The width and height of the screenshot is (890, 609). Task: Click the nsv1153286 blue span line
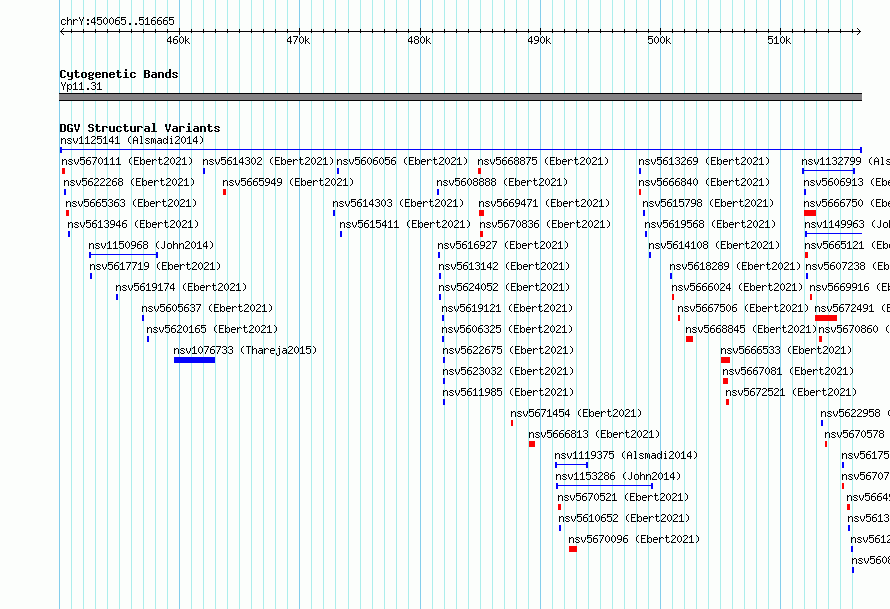click(604, 486)
